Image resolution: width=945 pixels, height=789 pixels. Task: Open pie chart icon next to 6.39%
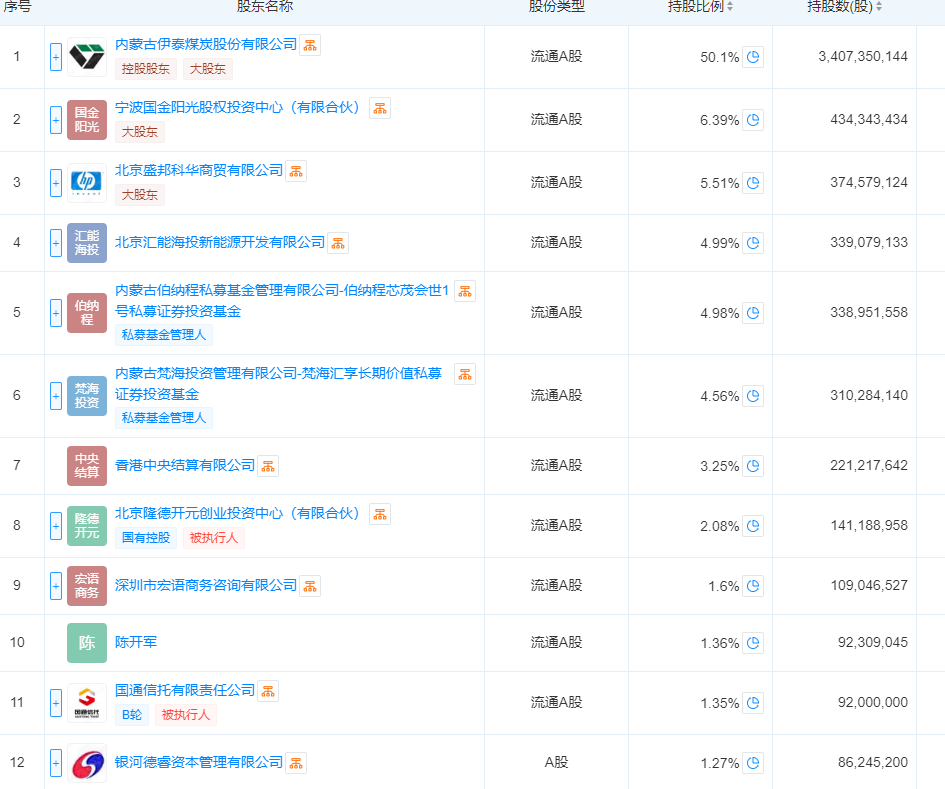[753, 120]
